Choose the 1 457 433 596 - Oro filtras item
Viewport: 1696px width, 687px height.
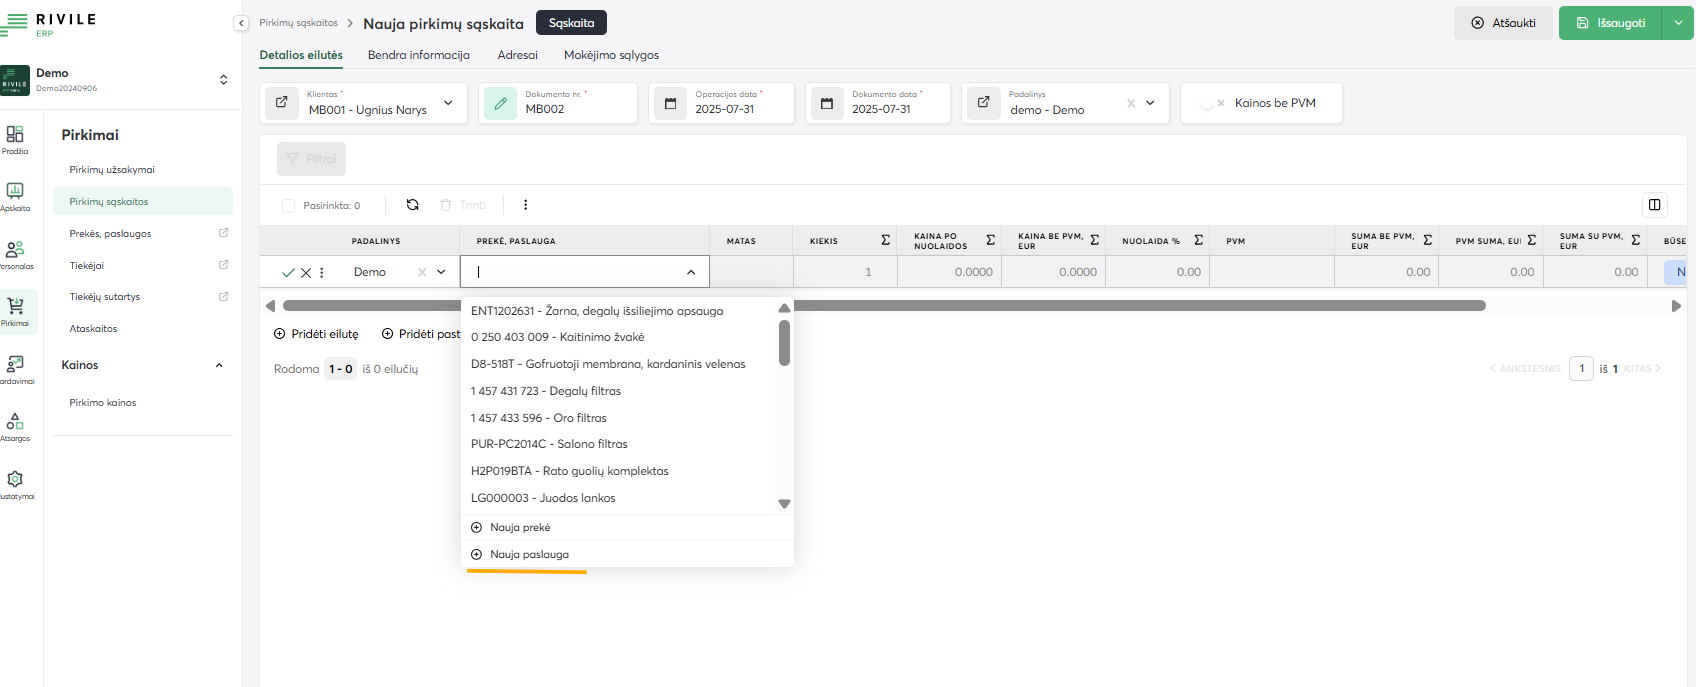tap(538, 418)
